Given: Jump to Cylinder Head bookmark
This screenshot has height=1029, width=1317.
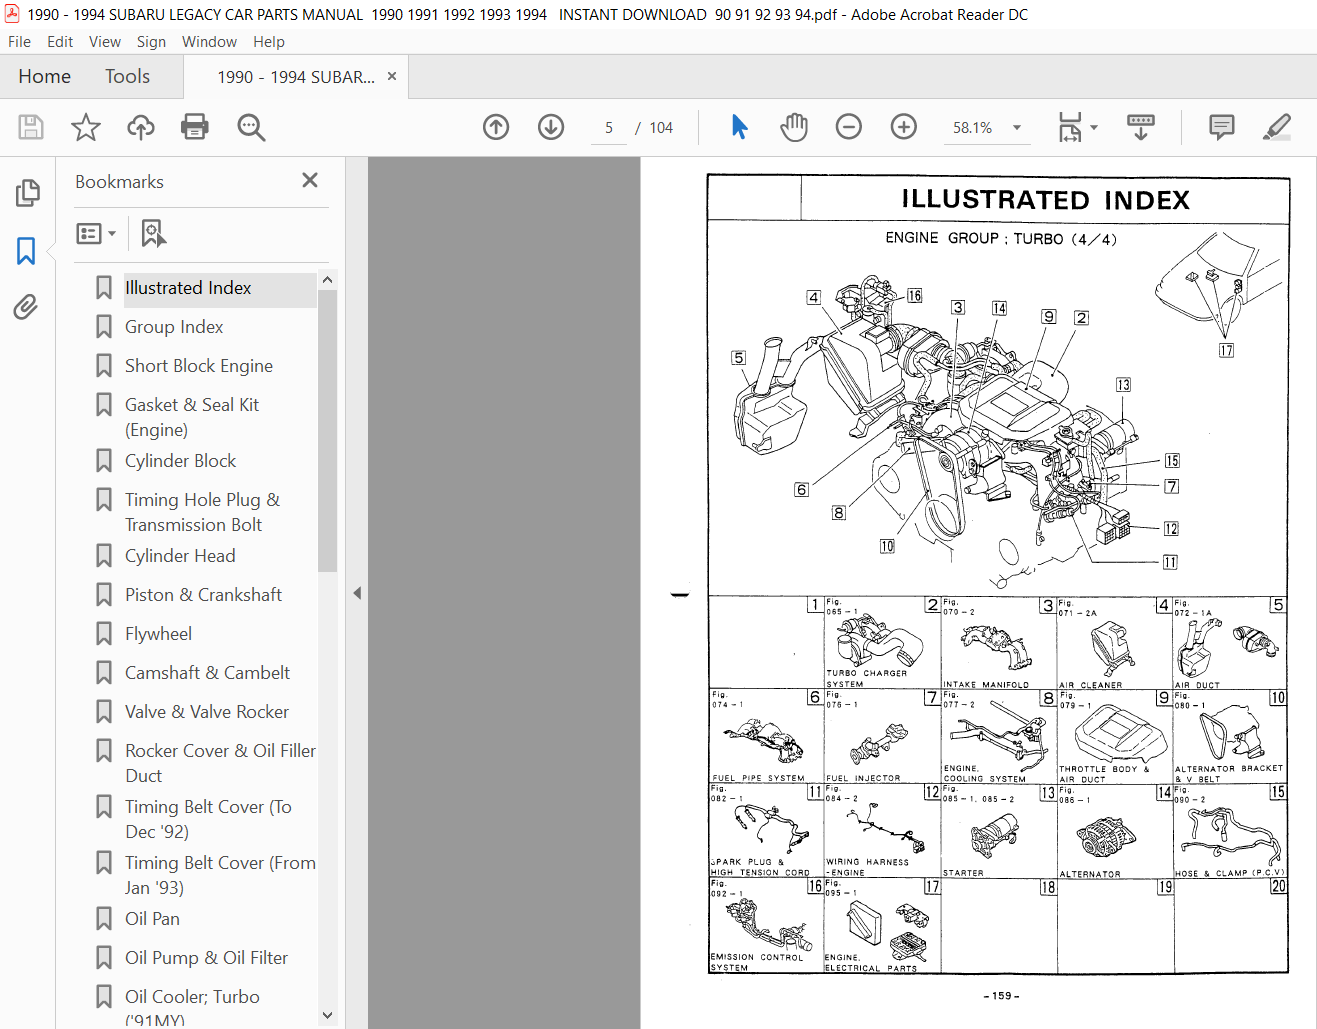Looking at the screenshot, I should point(180,556).
